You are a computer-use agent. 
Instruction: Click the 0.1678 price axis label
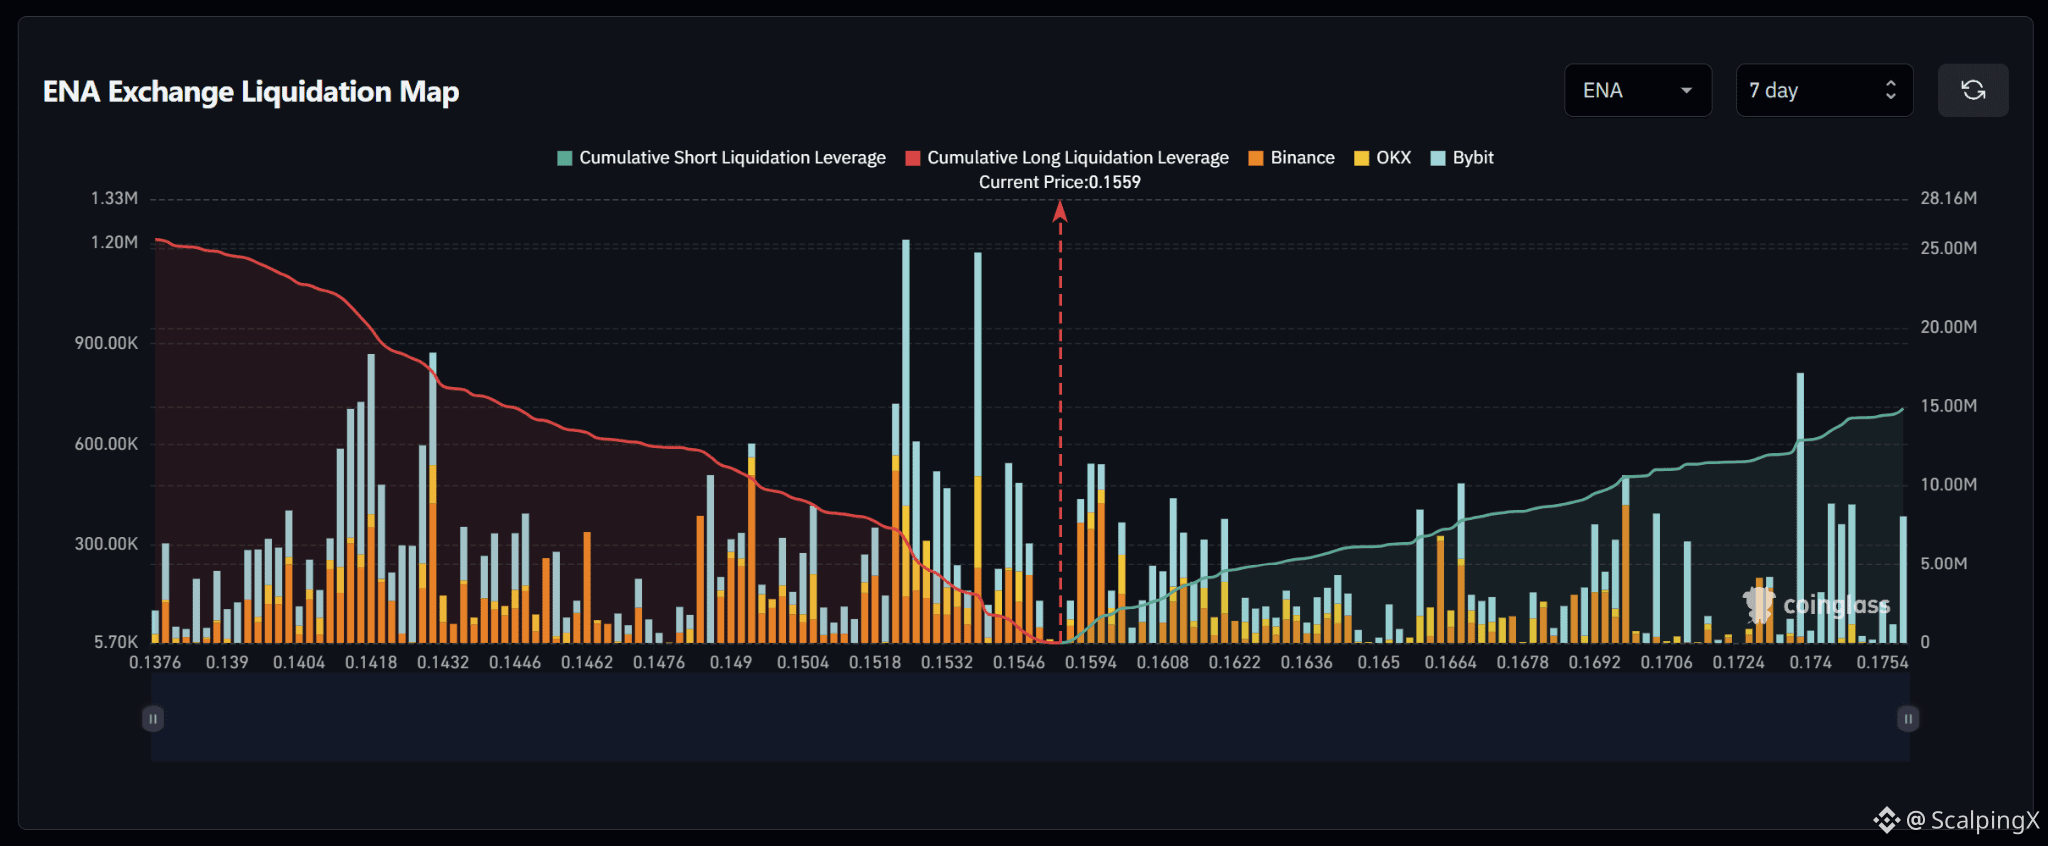(1523, 662)
